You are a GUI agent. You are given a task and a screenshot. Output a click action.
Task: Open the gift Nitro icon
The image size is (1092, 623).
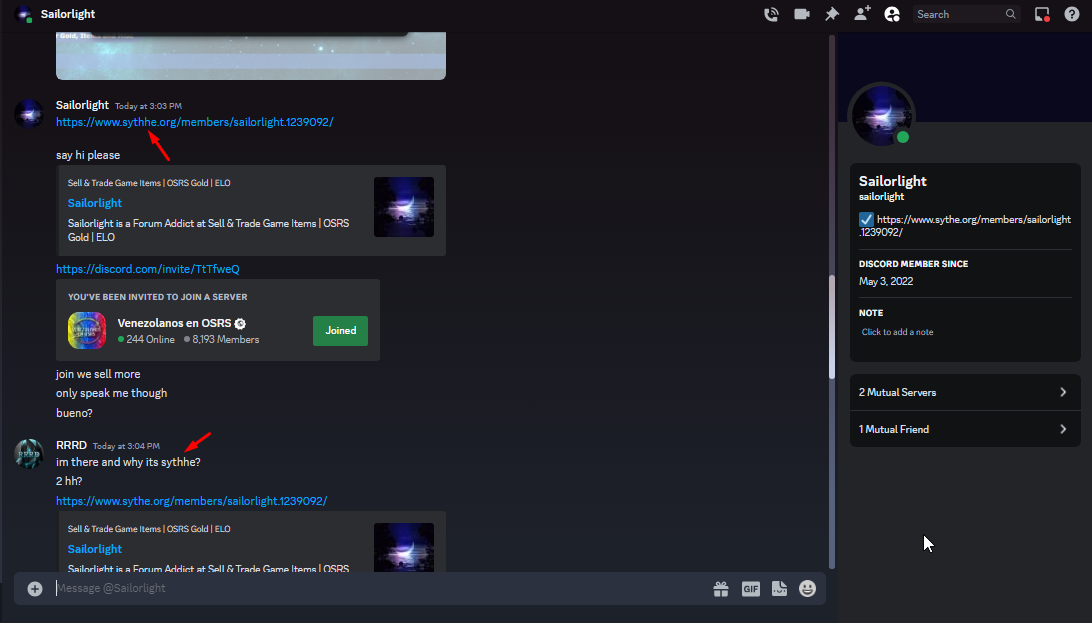click(x=721, y=589)
